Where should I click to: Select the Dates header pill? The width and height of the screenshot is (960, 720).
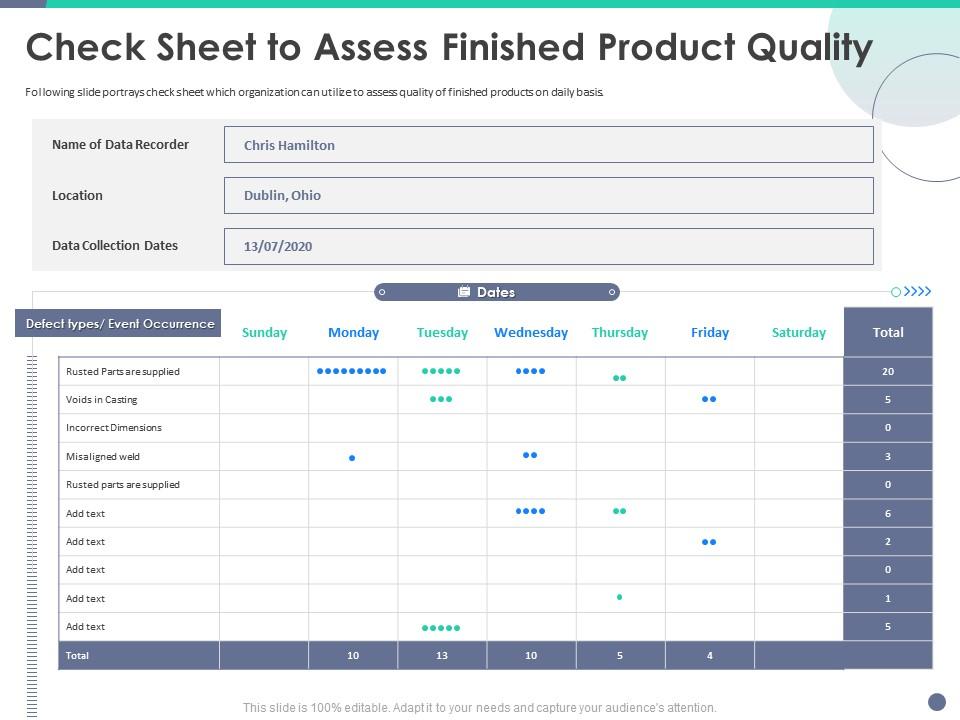497,292
